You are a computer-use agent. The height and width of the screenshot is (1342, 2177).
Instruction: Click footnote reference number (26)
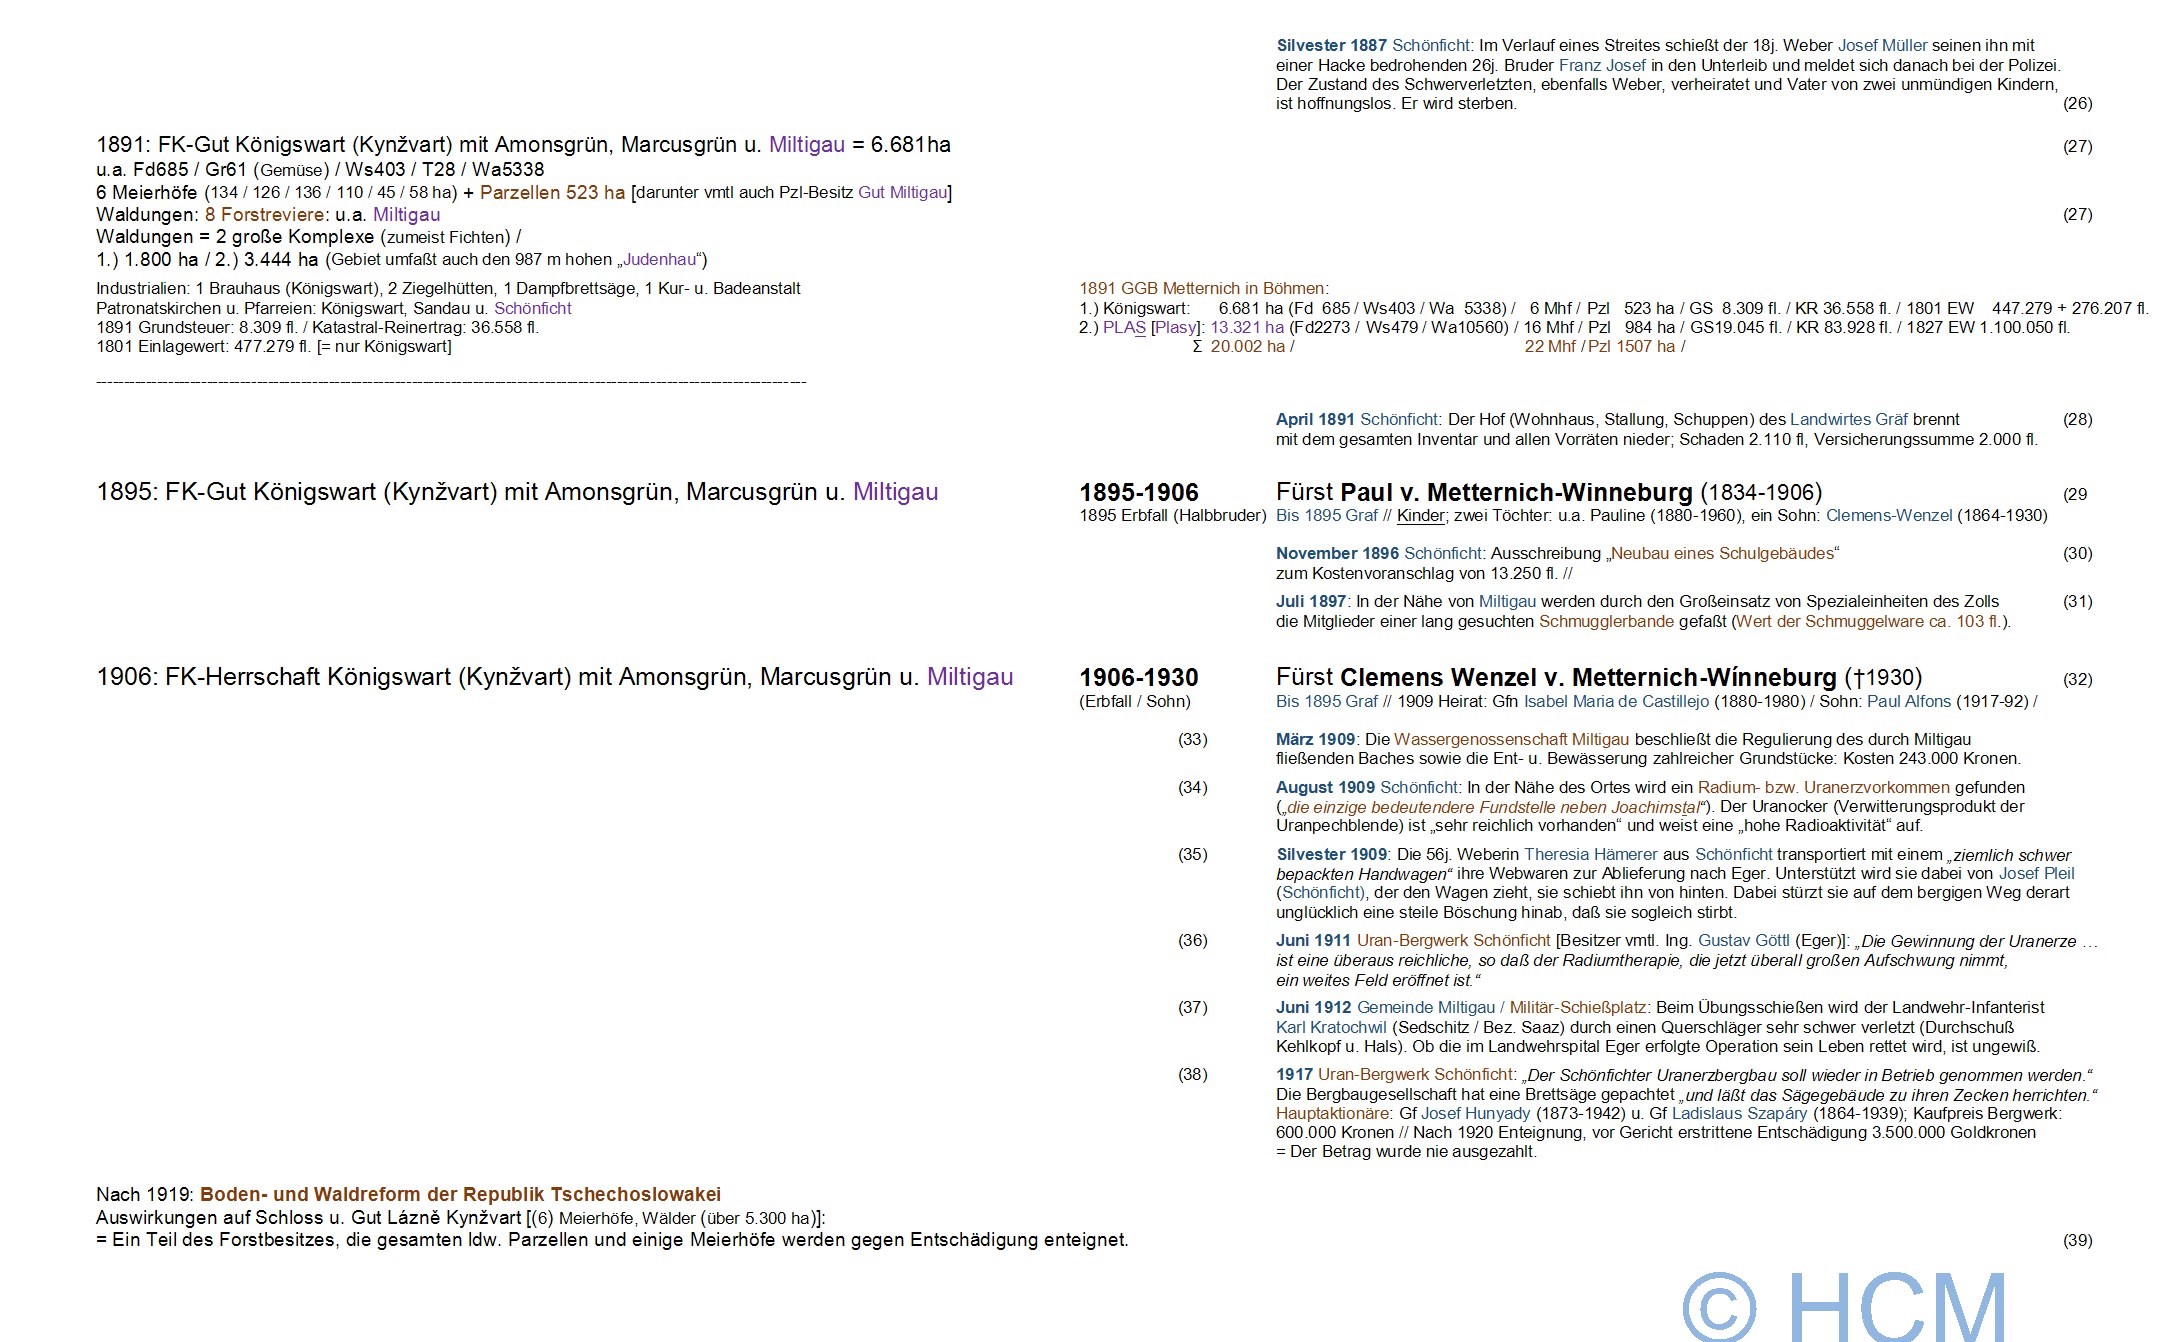pos(2077,103)
